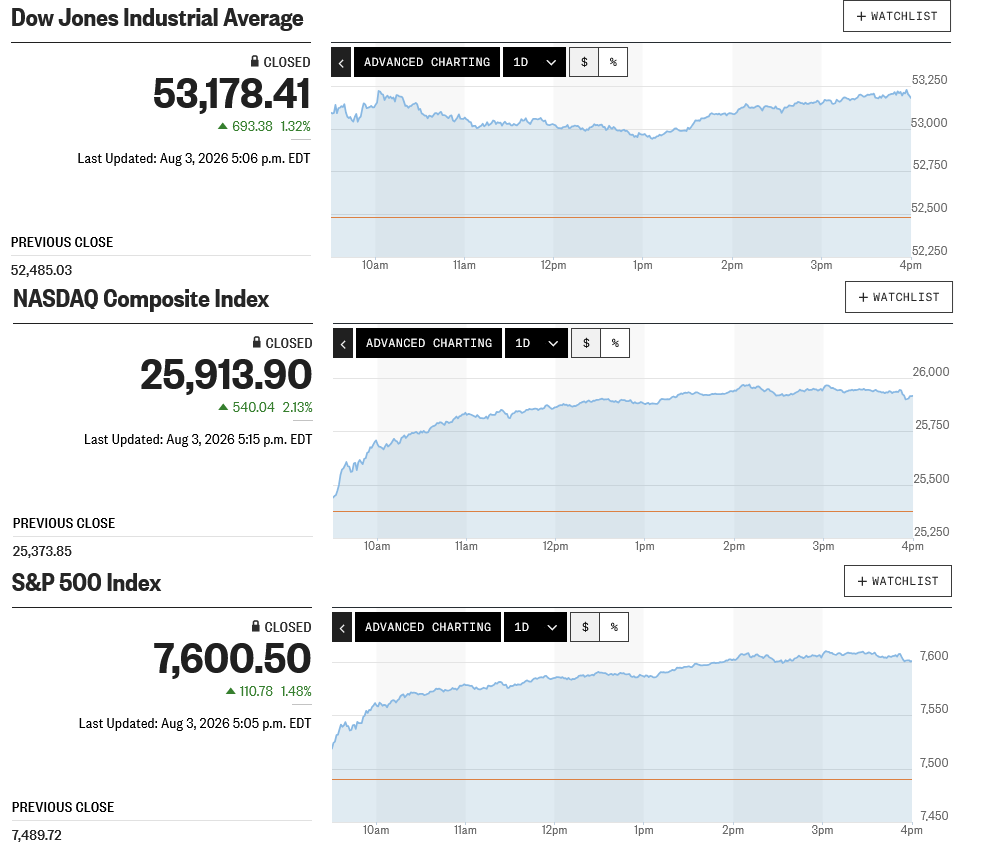Image resolution: width=988 pixels, height=847 pixels.
Task: Switch NASDAQ chart to percent view
Action: tap(615, 343)
